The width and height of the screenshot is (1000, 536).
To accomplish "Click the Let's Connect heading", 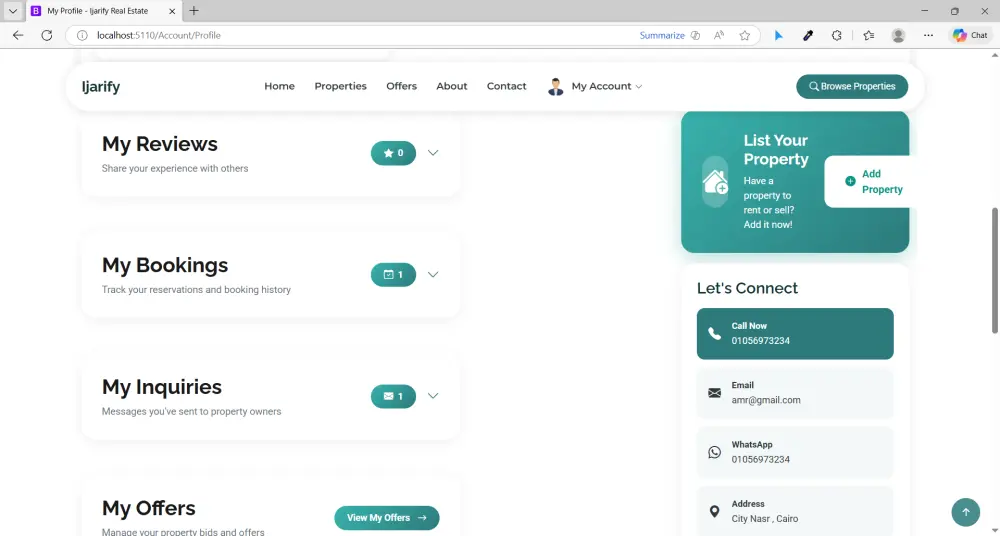I will click(747, 288).
